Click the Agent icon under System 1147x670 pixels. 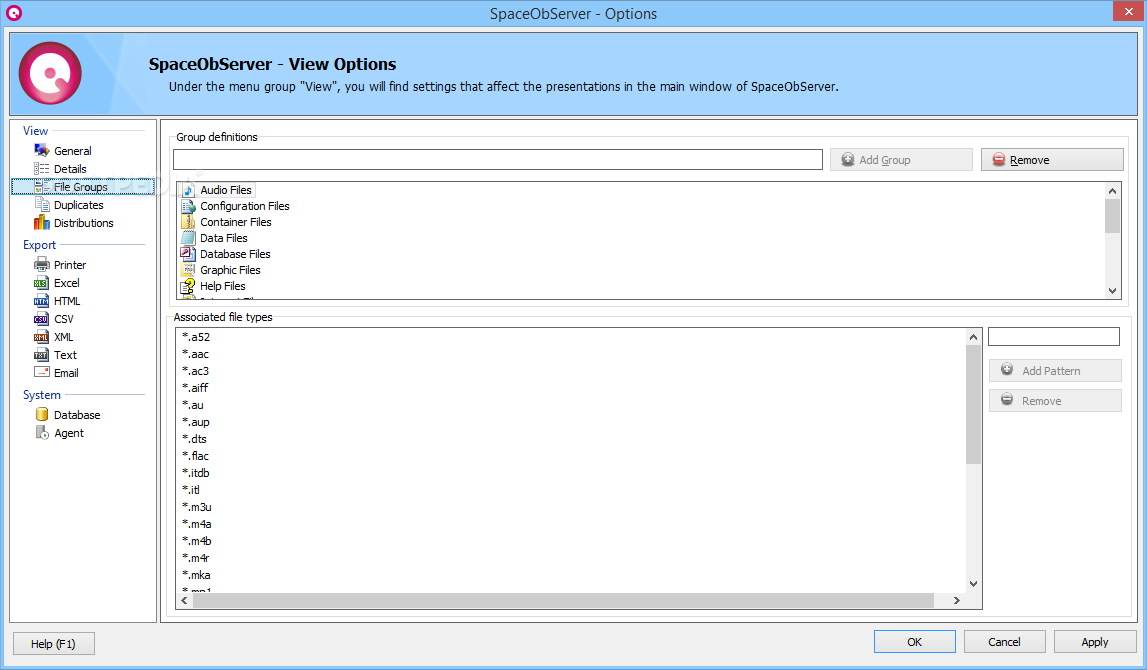[x=42, y=432]
